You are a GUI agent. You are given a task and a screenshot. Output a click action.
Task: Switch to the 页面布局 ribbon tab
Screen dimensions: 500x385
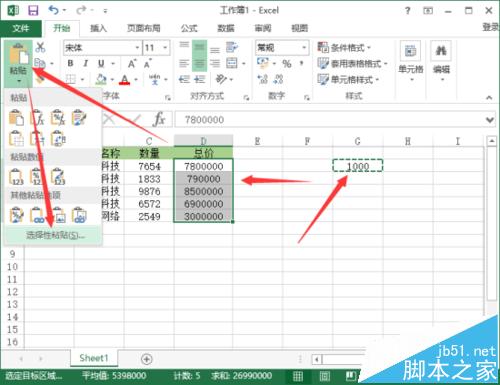144,28
